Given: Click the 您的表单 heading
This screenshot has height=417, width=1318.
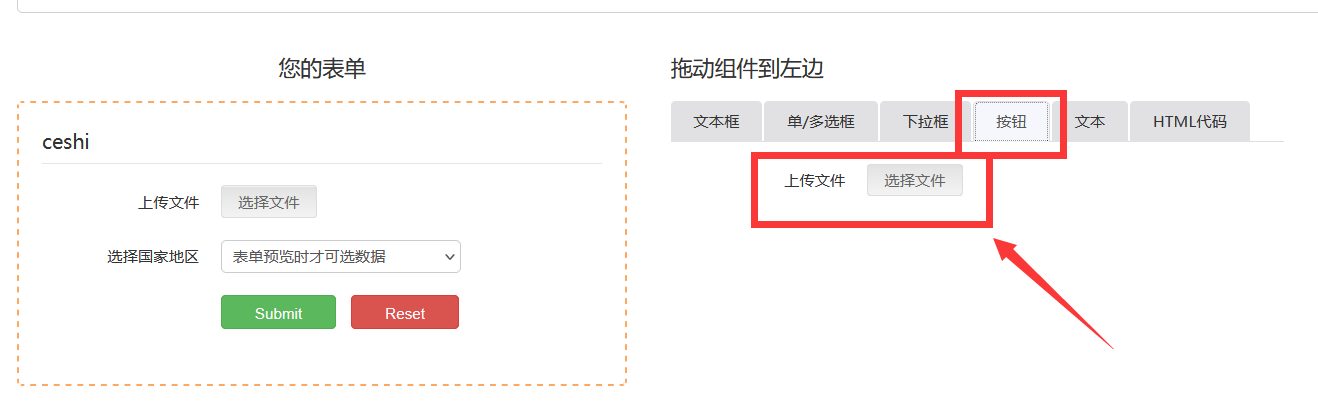Looking at the screenshot, I should tap(322, 69).
